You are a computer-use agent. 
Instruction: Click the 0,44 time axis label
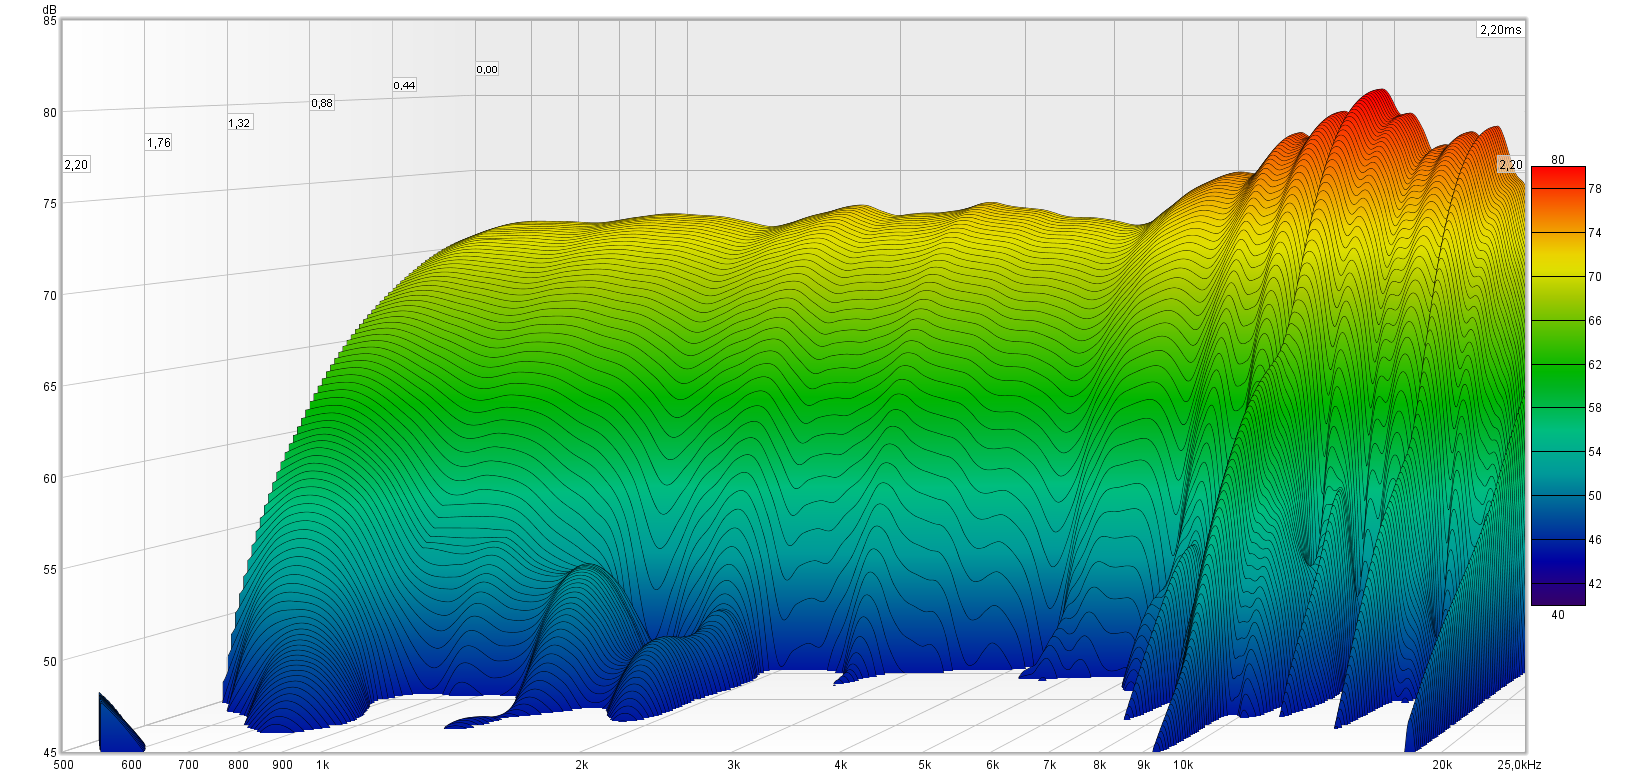404,86
